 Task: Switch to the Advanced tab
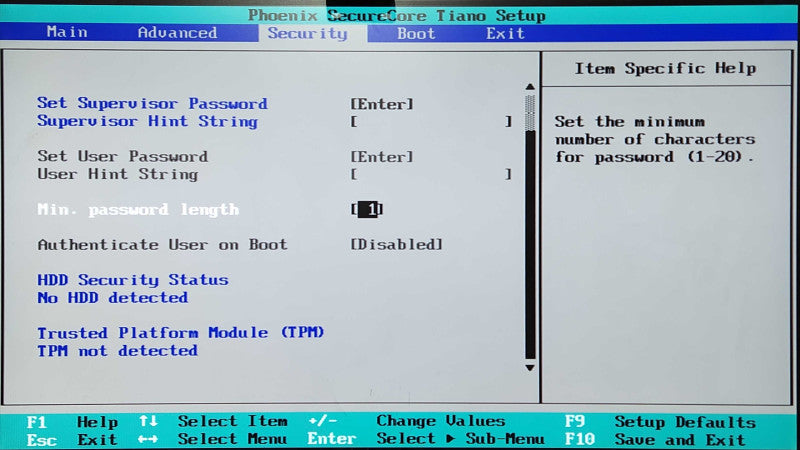pyautogui.click(x=177, y=33)
